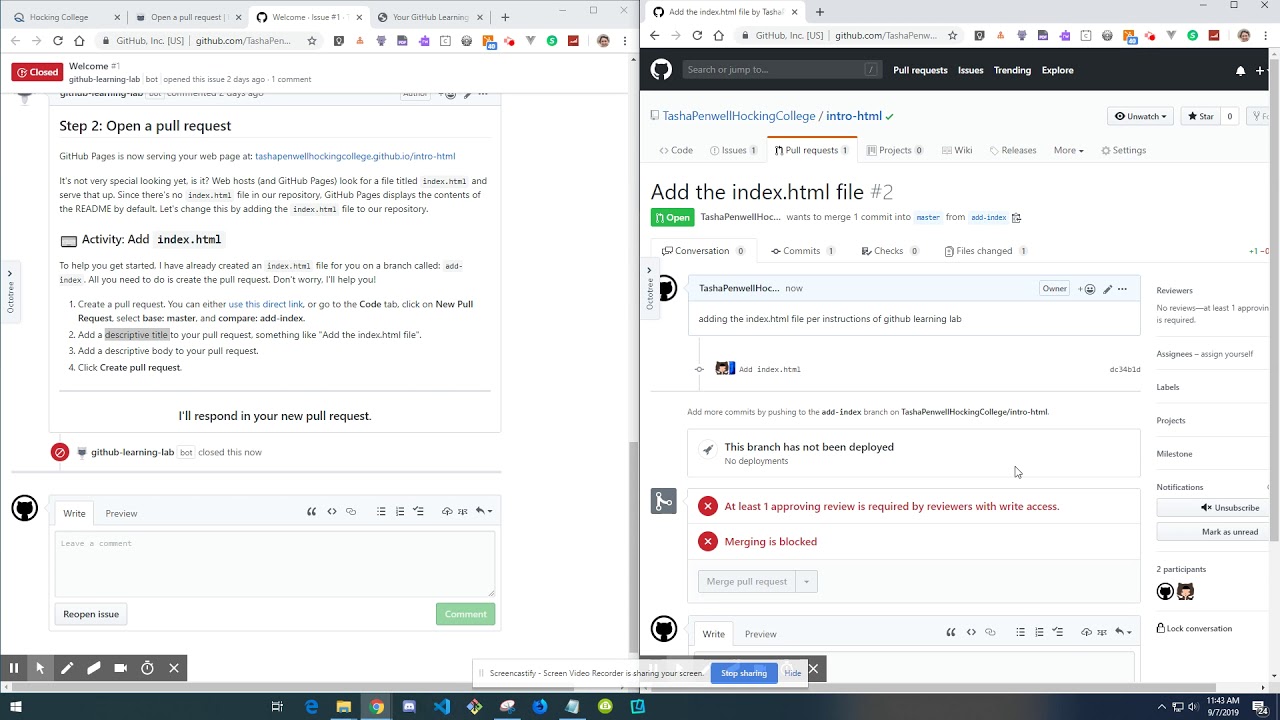Open the repository Settings tab

click(1124, 150)
